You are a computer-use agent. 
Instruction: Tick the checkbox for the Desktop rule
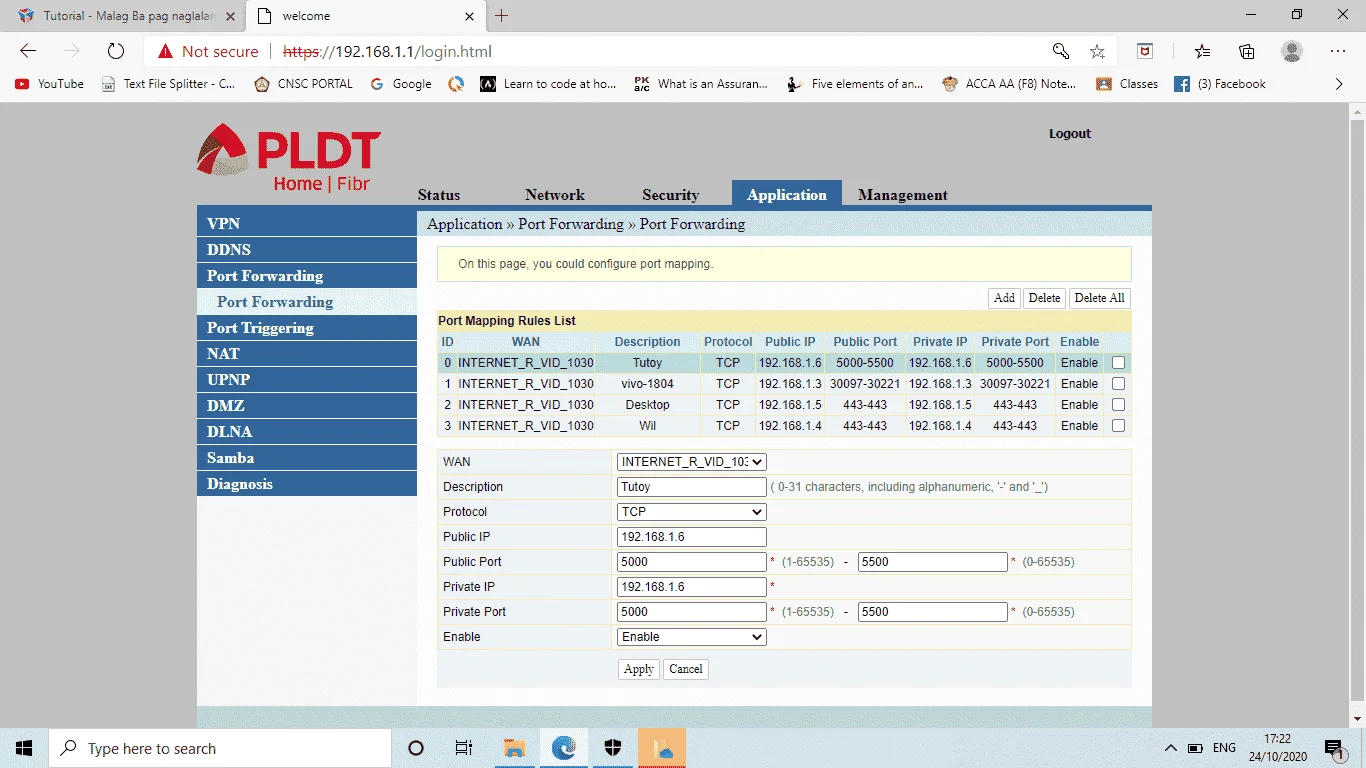click(x=1118, y=405)
